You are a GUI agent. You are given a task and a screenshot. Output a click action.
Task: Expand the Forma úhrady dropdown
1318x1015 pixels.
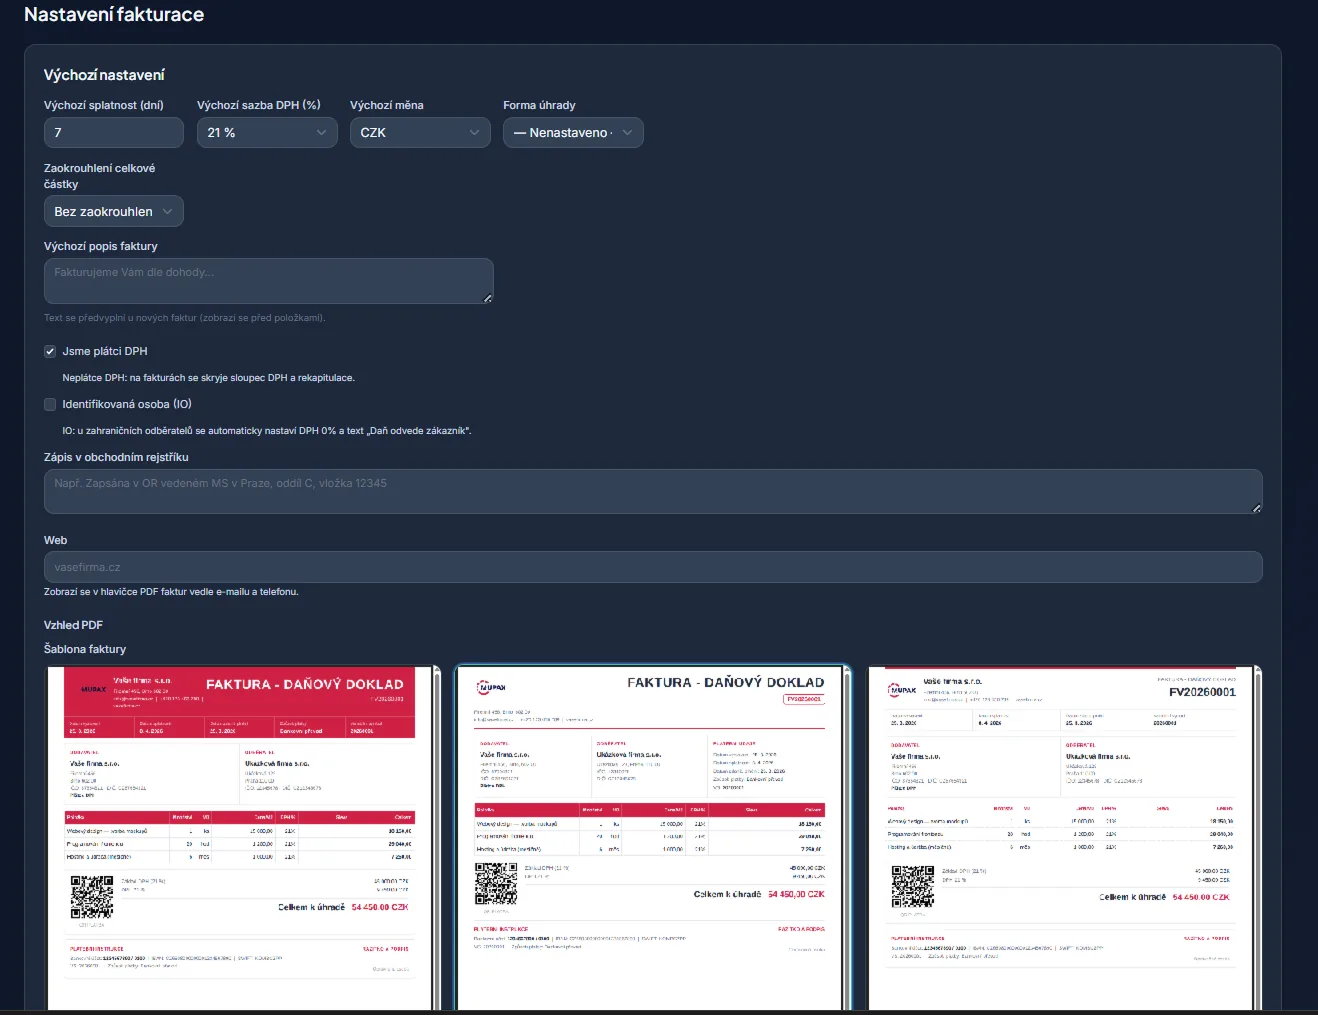point(573,132)
